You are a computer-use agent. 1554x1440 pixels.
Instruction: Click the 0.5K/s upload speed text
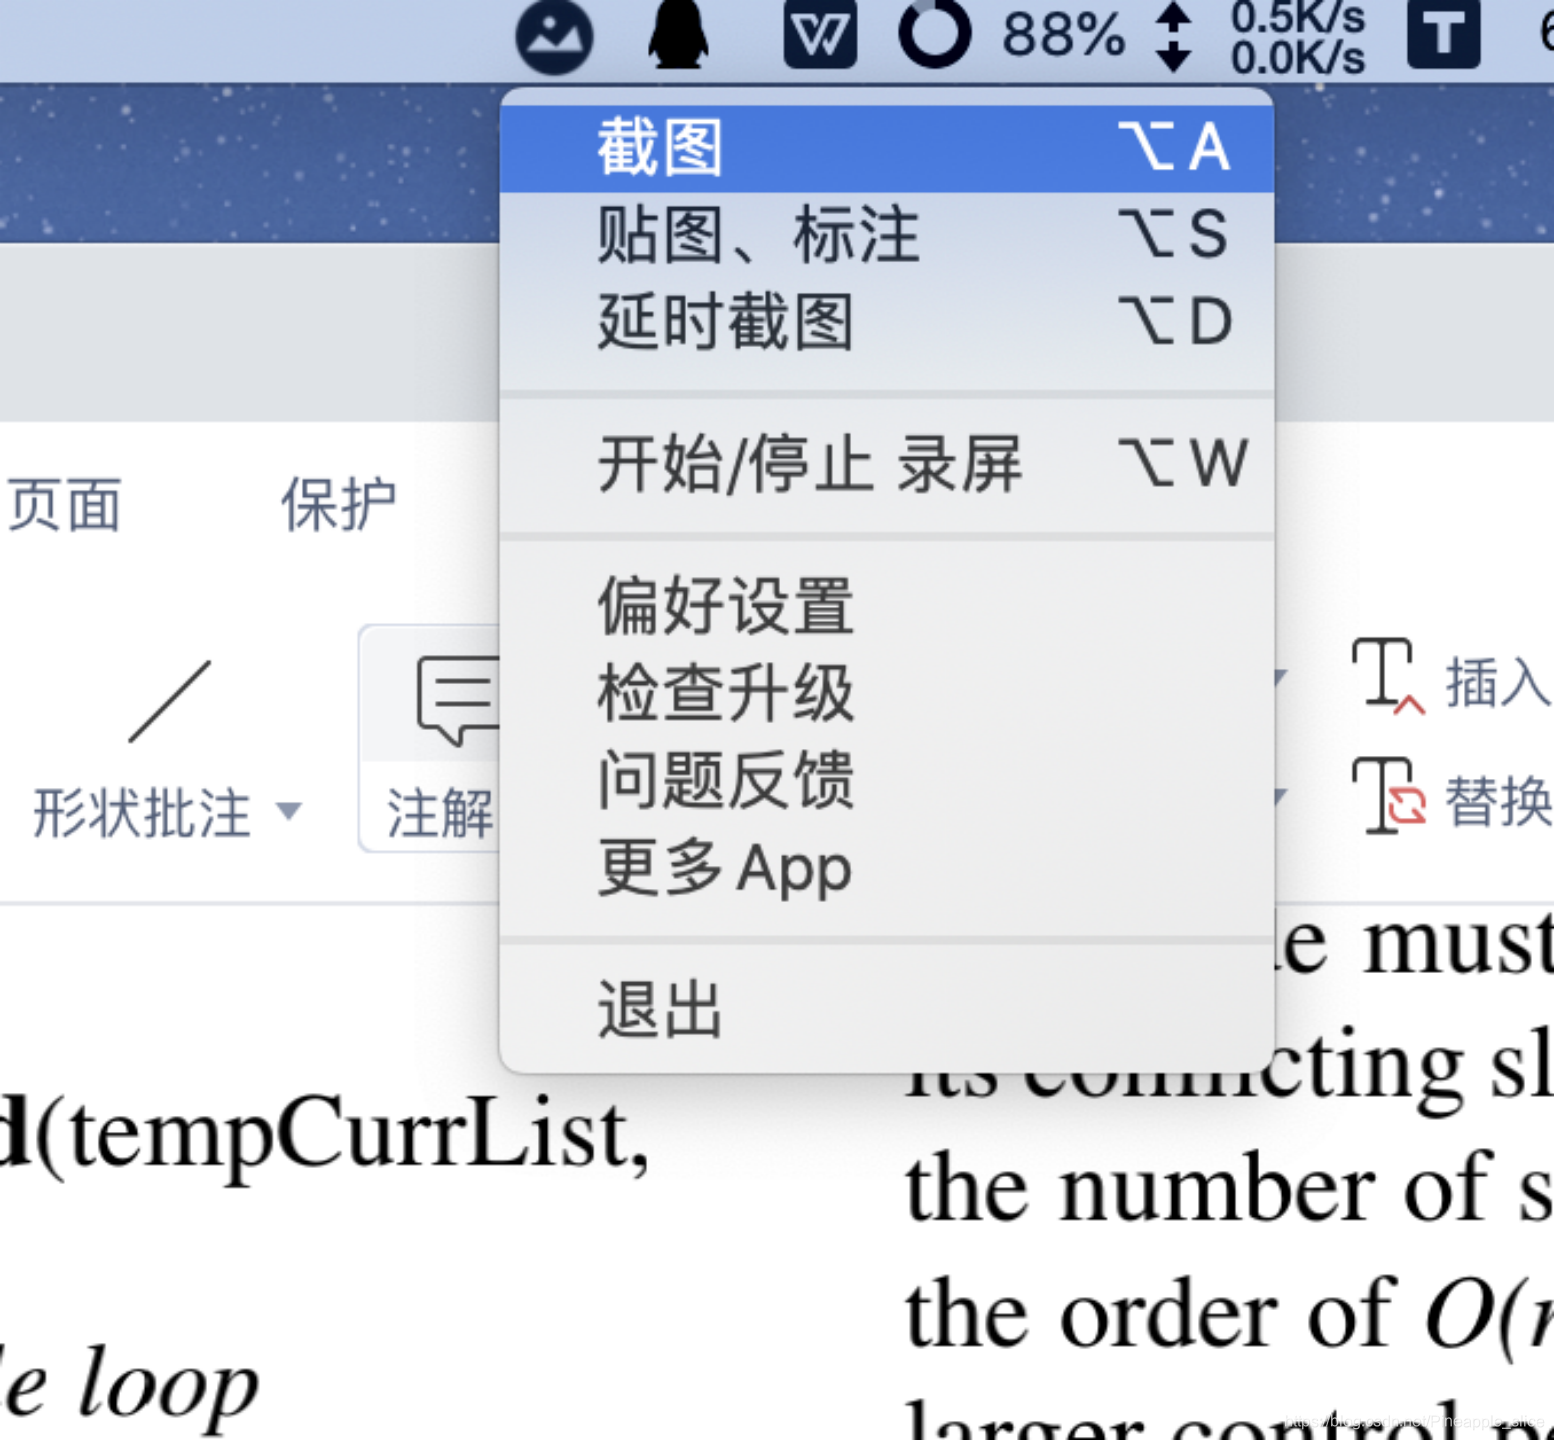tap(1298, 16)
